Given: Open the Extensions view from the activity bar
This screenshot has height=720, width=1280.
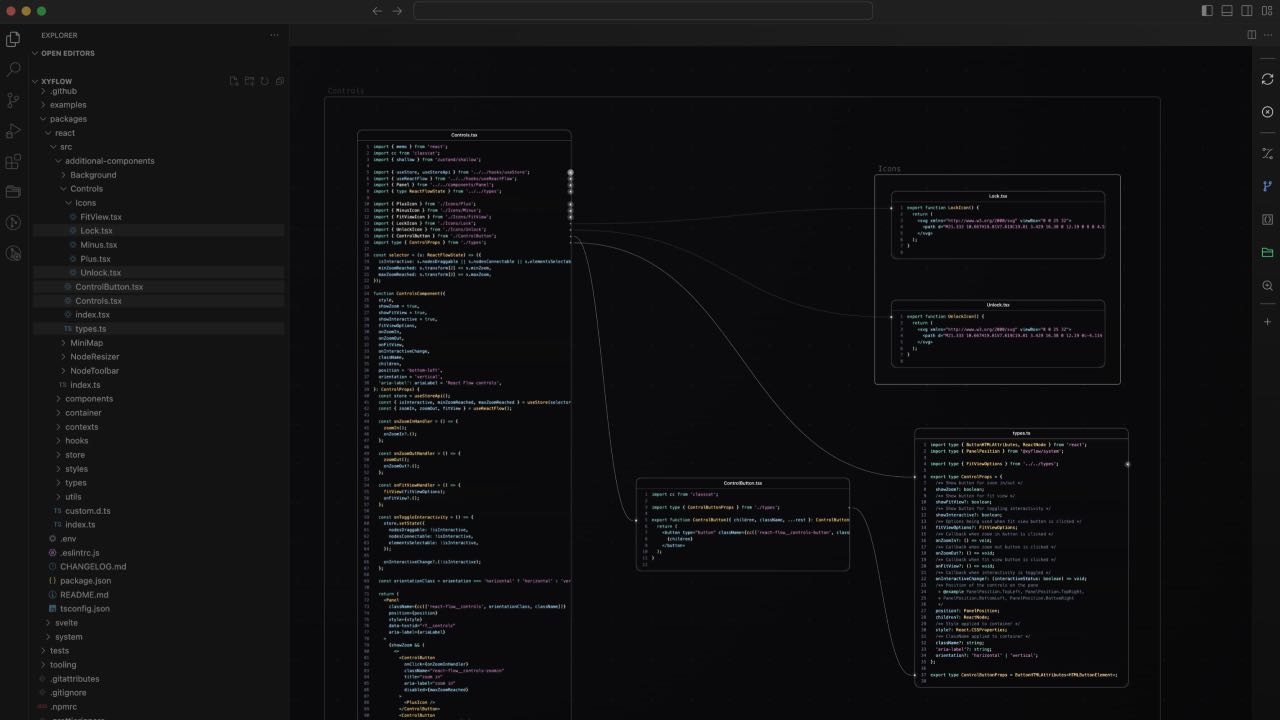Looking at the screenshot, I should click(x=13, y=161).
